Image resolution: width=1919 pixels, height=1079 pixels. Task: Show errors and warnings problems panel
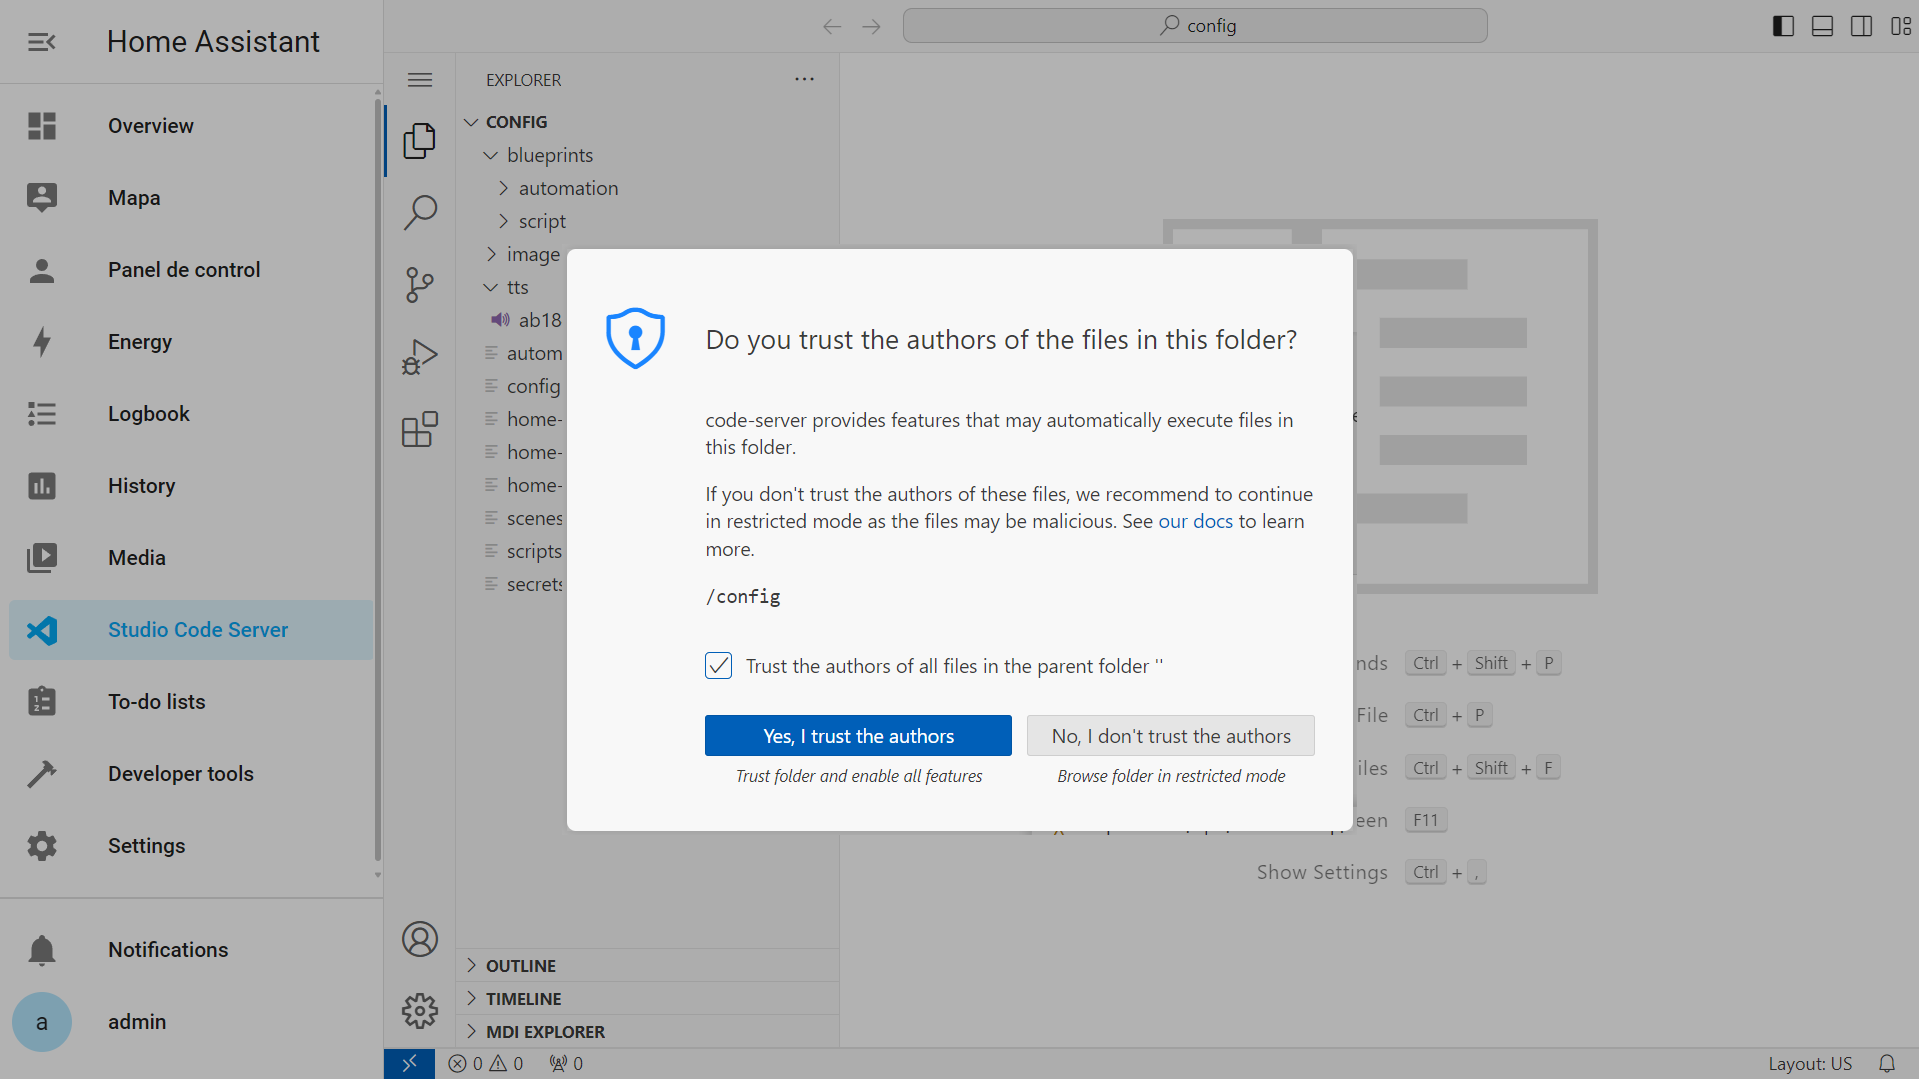pos(486,1064)
